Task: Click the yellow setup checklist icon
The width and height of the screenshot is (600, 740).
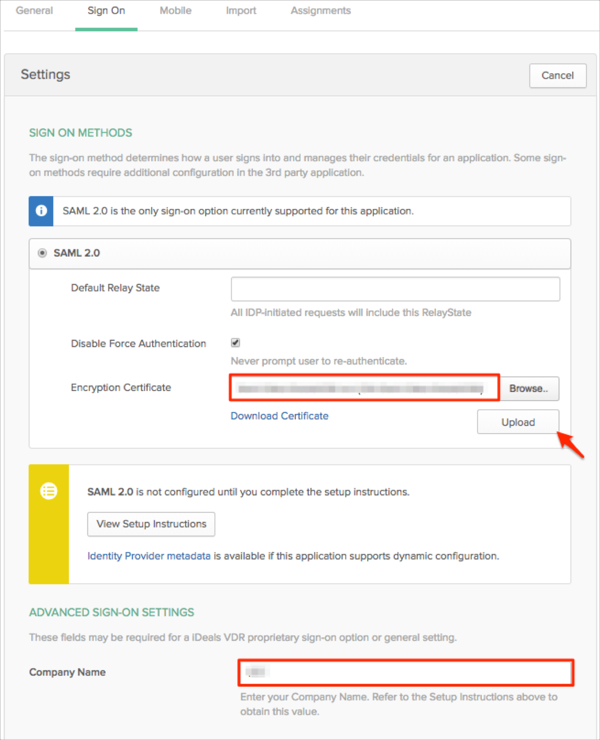Action: click(48, 492)
